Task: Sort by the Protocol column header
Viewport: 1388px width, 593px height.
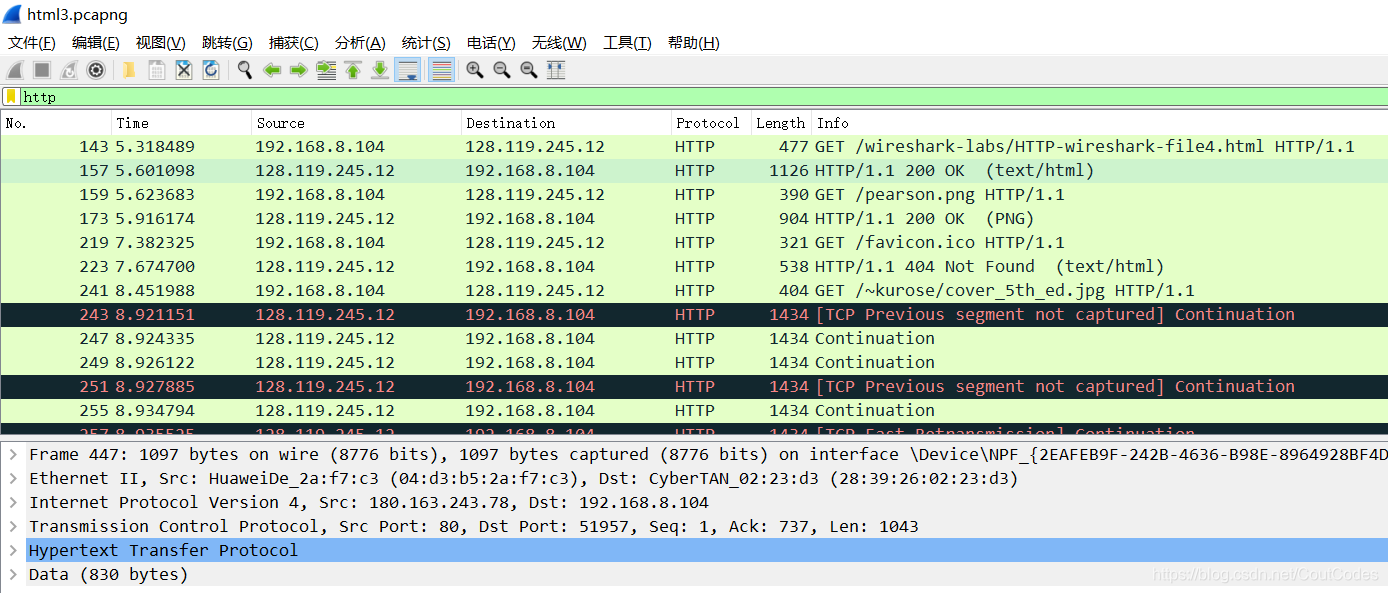Action: pyautogui.click(x=711, y=123)
